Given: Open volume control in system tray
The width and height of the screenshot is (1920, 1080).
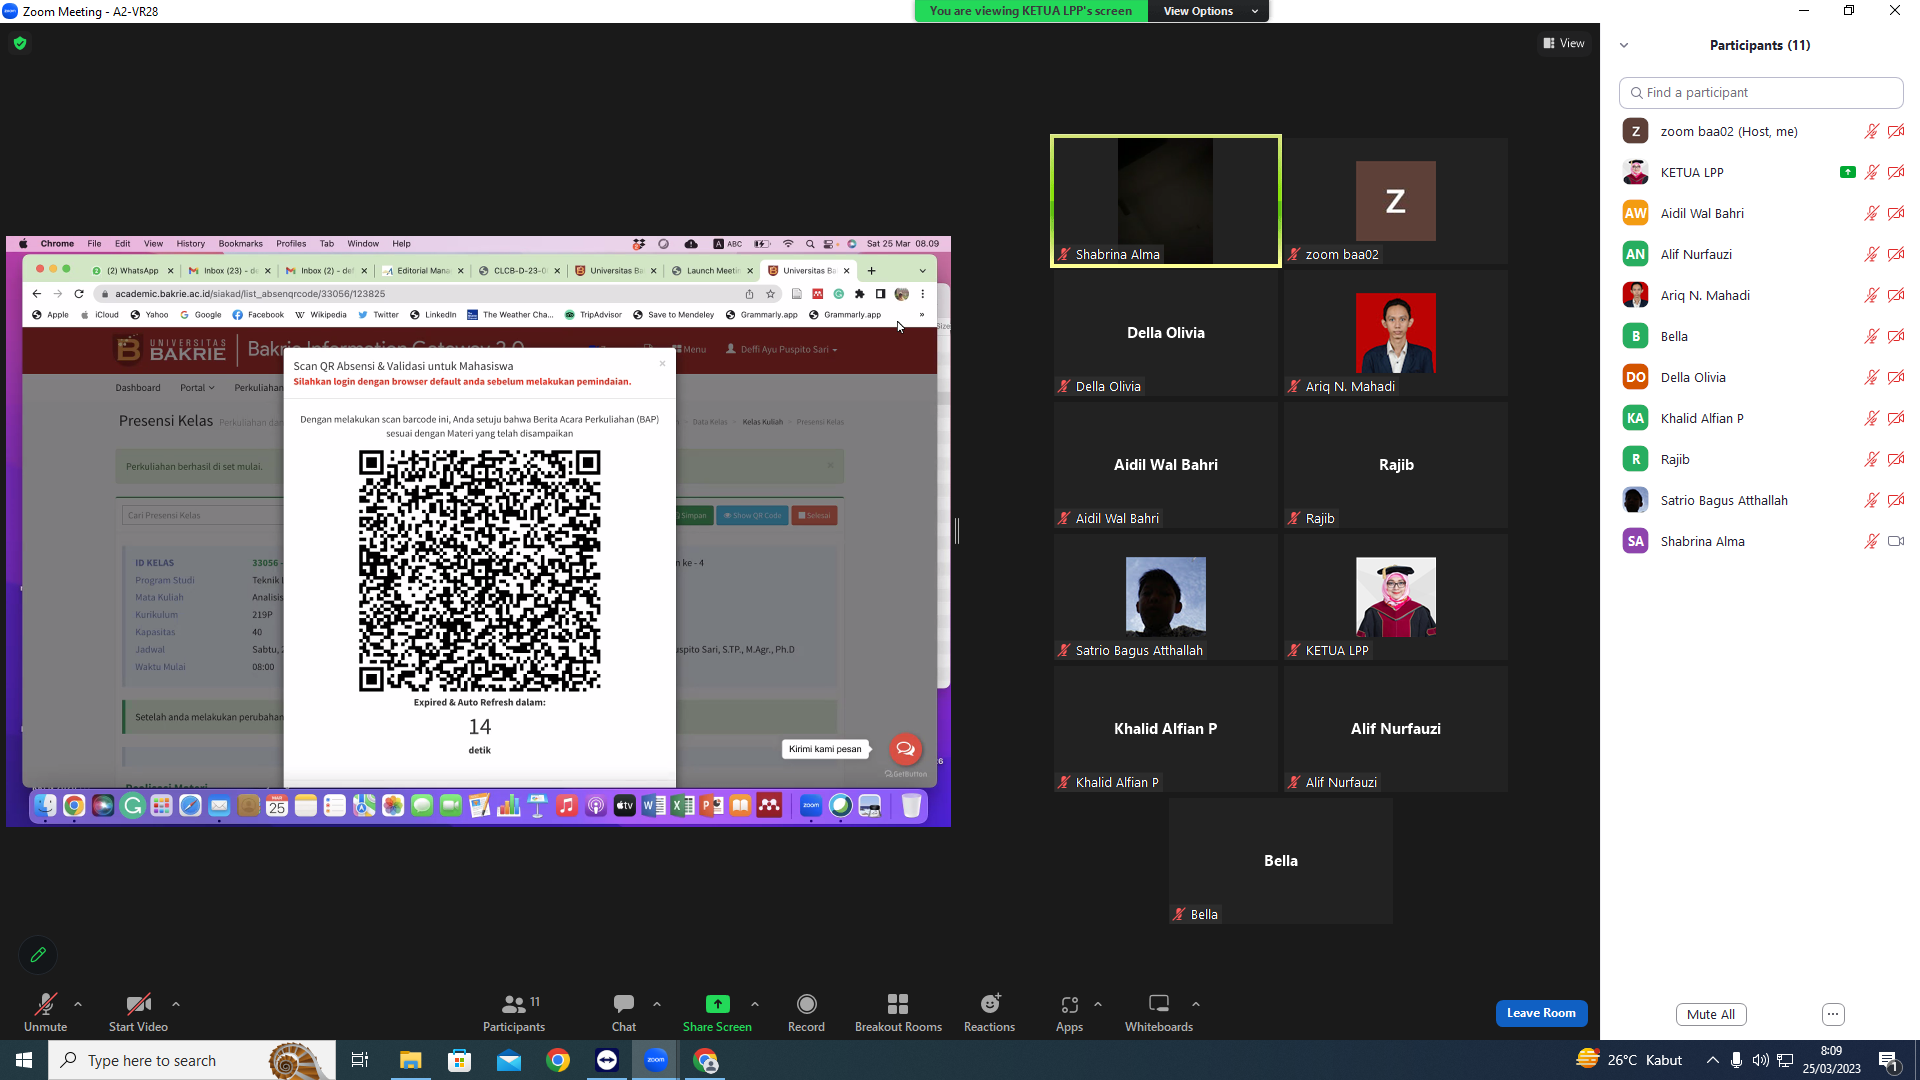Looking at the screenshot, I should (x=1760, y=1060).
